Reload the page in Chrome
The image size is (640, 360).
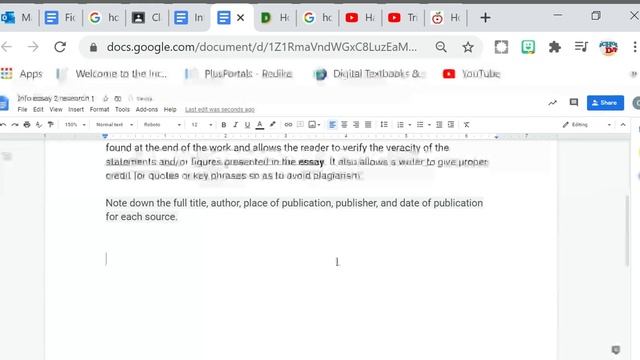coord(60,47)
